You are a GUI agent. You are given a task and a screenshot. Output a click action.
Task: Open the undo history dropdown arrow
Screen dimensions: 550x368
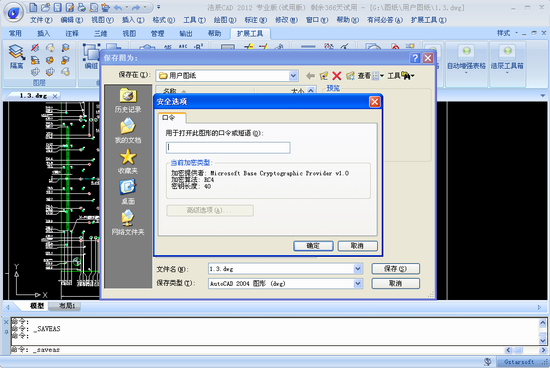pos(127,7)
